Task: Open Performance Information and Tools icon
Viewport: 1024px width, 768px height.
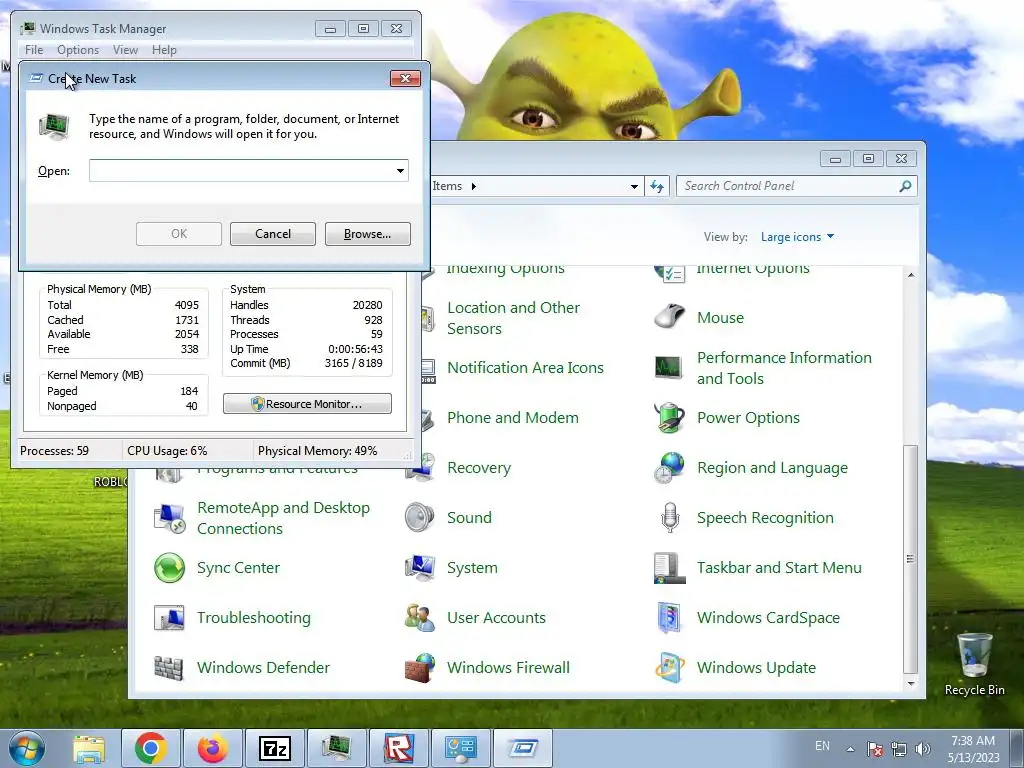Action: [669, 368]
